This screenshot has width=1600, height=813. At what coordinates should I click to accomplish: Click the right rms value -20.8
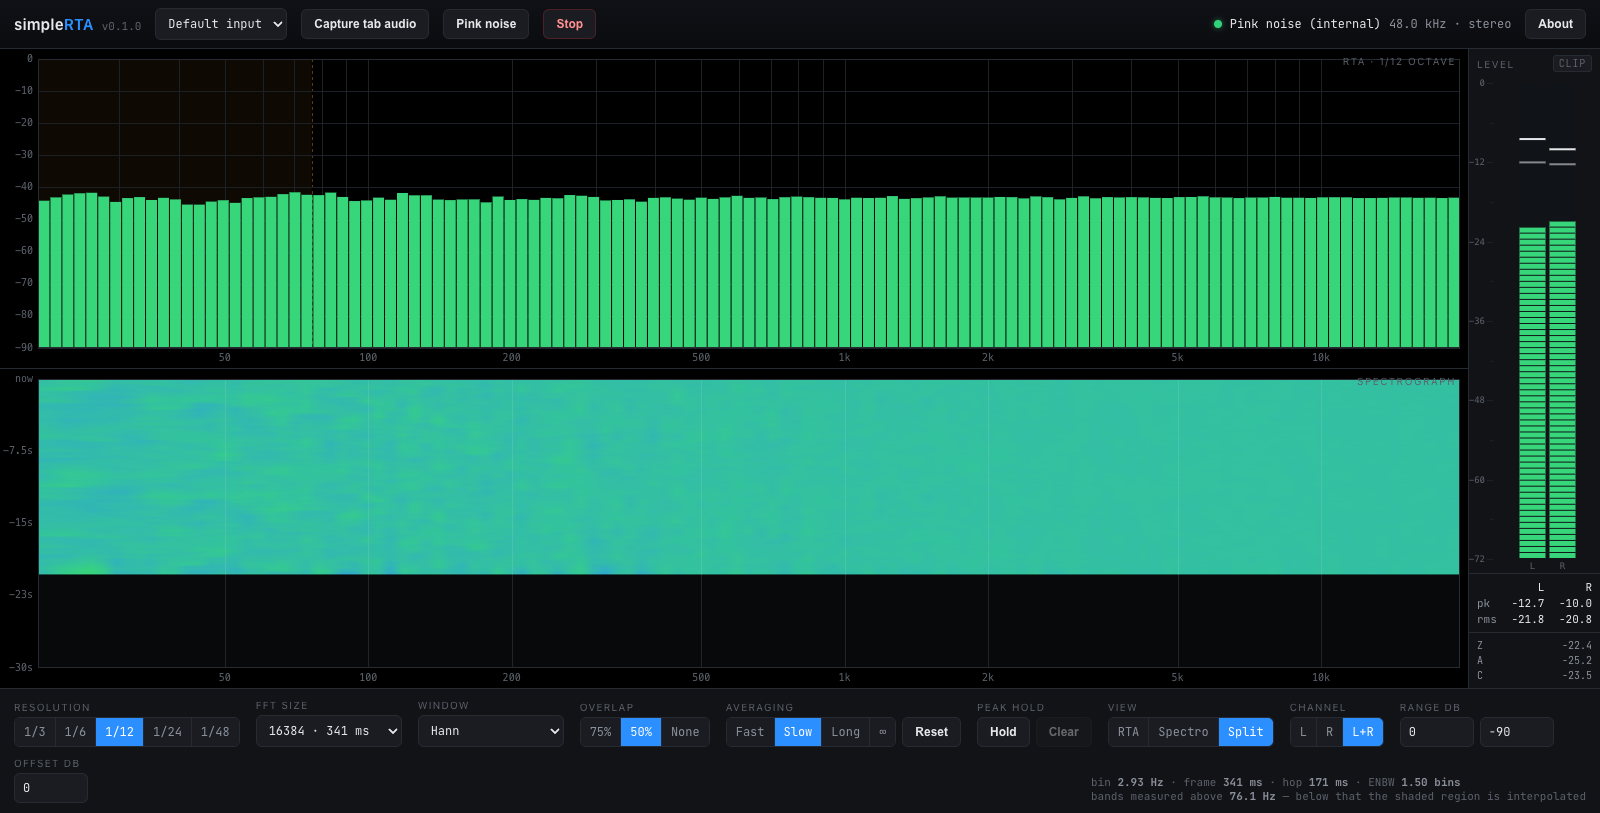click(x=1575, y=620)
